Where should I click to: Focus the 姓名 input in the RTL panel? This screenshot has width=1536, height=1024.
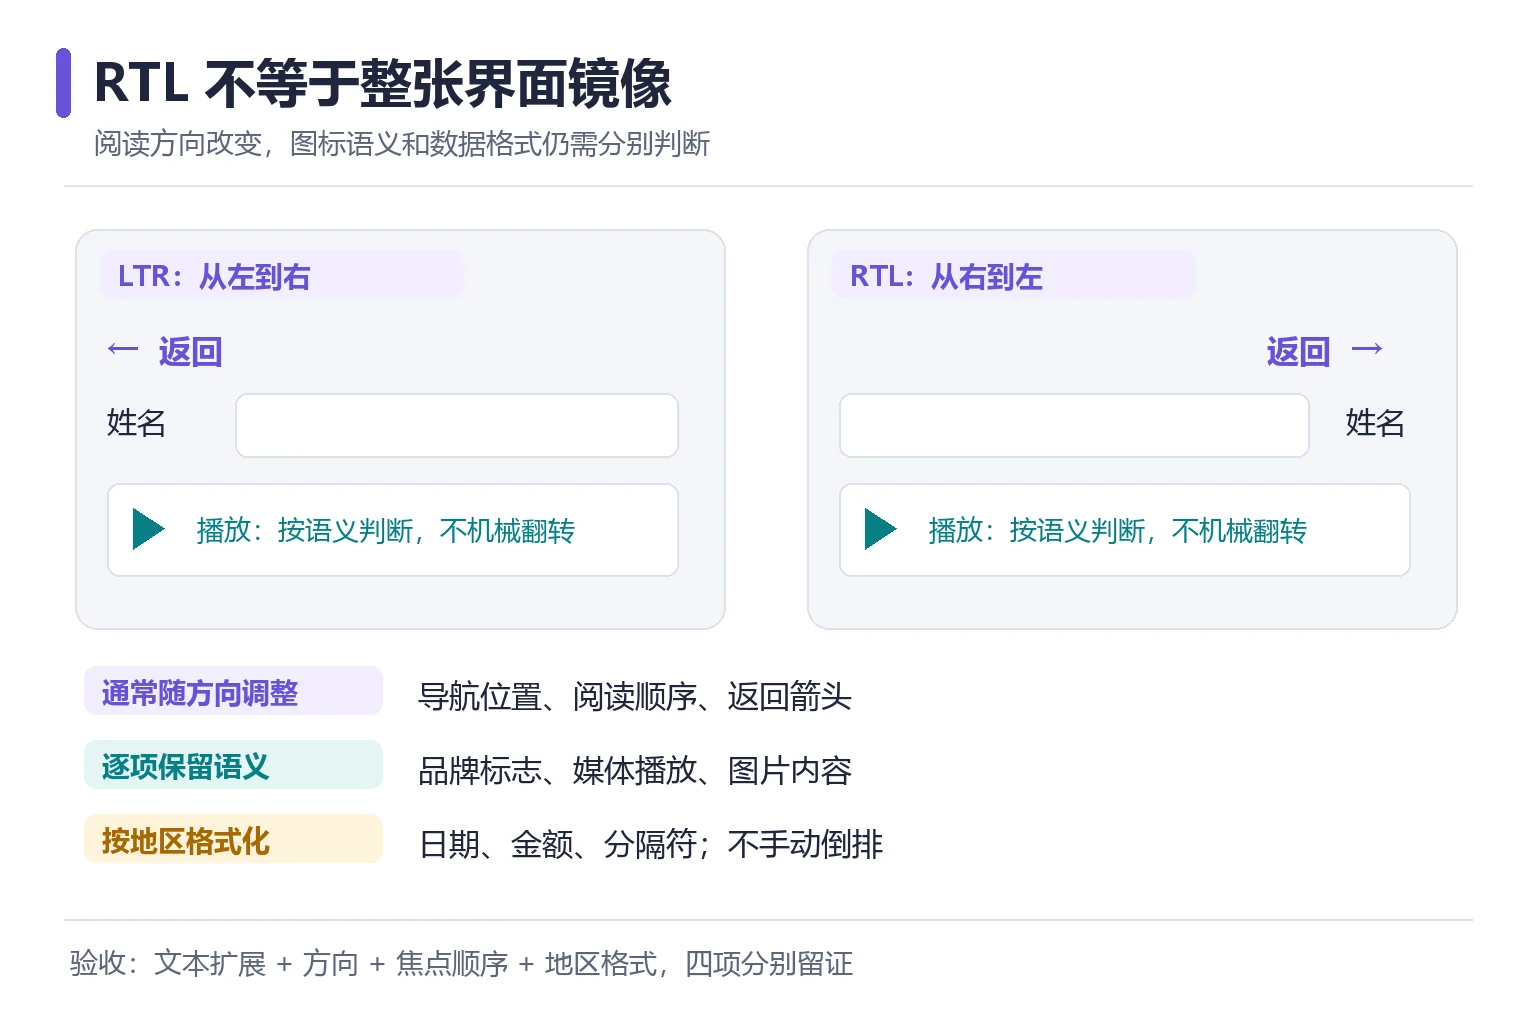pyautogui.click(x=1074, y=425)
